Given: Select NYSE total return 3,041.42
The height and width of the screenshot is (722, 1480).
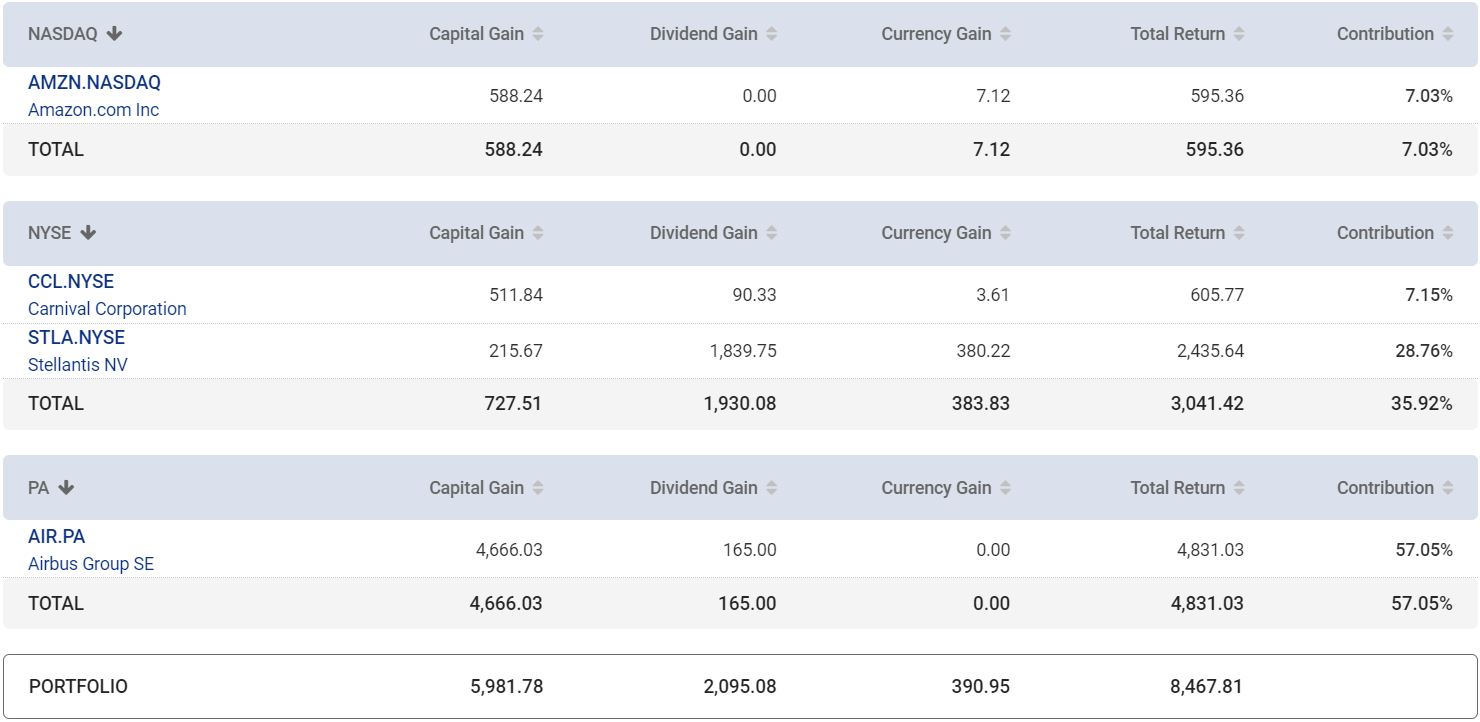Looking at the screenshot, I should click(x=1208, y=404).
